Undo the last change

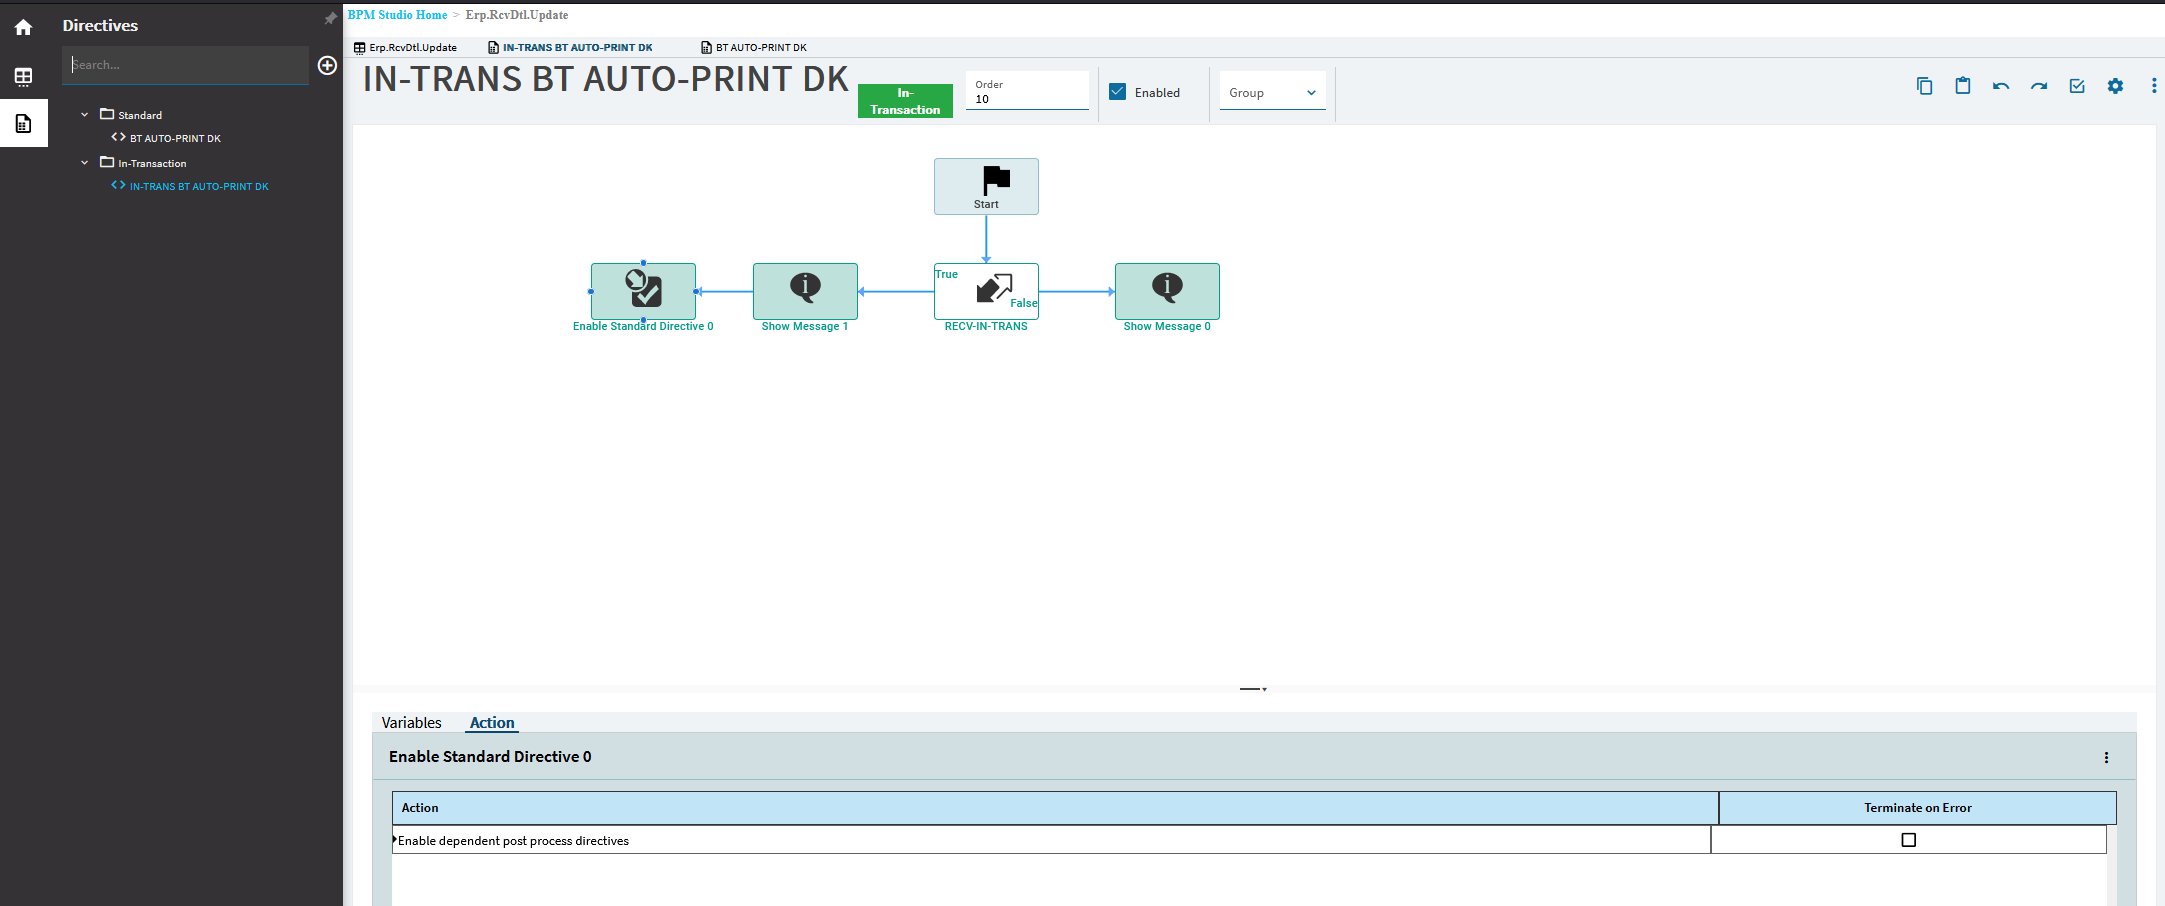2001,86
